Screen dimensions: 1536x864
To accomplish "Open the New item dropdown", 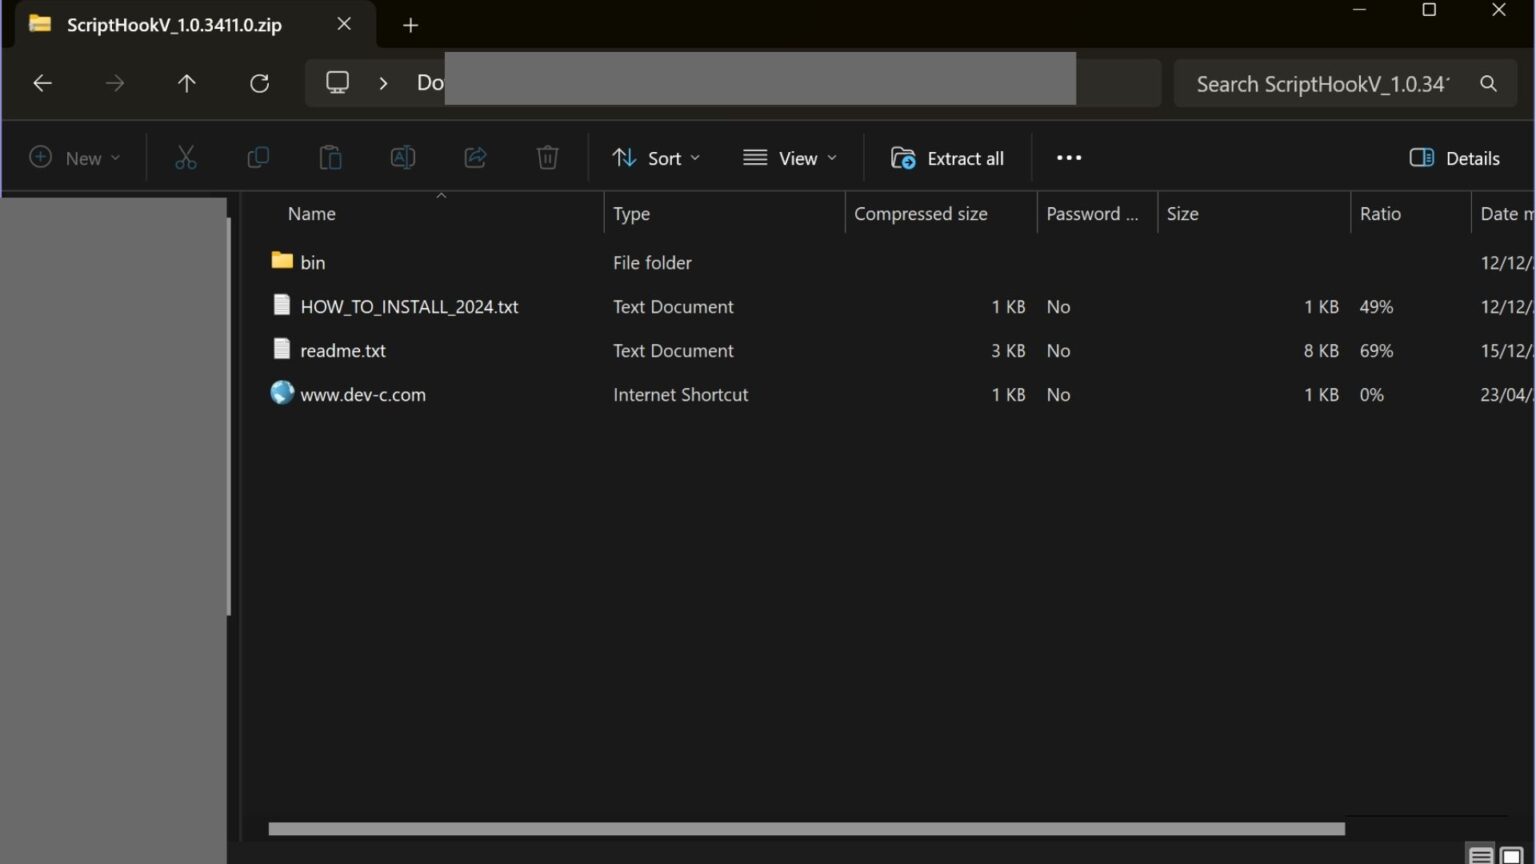I will click(x=75, y=158).
